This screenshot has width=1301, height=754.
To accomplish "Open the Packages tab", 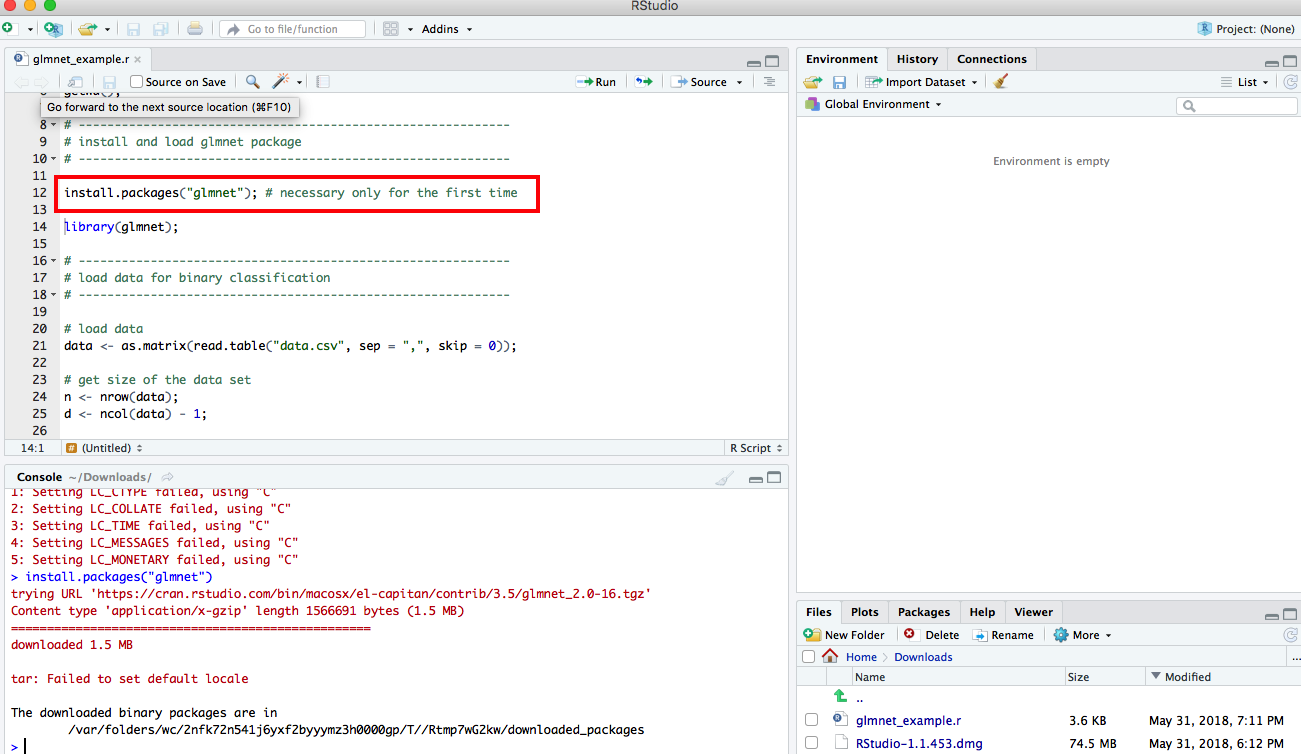I will (x=923, y=612).
